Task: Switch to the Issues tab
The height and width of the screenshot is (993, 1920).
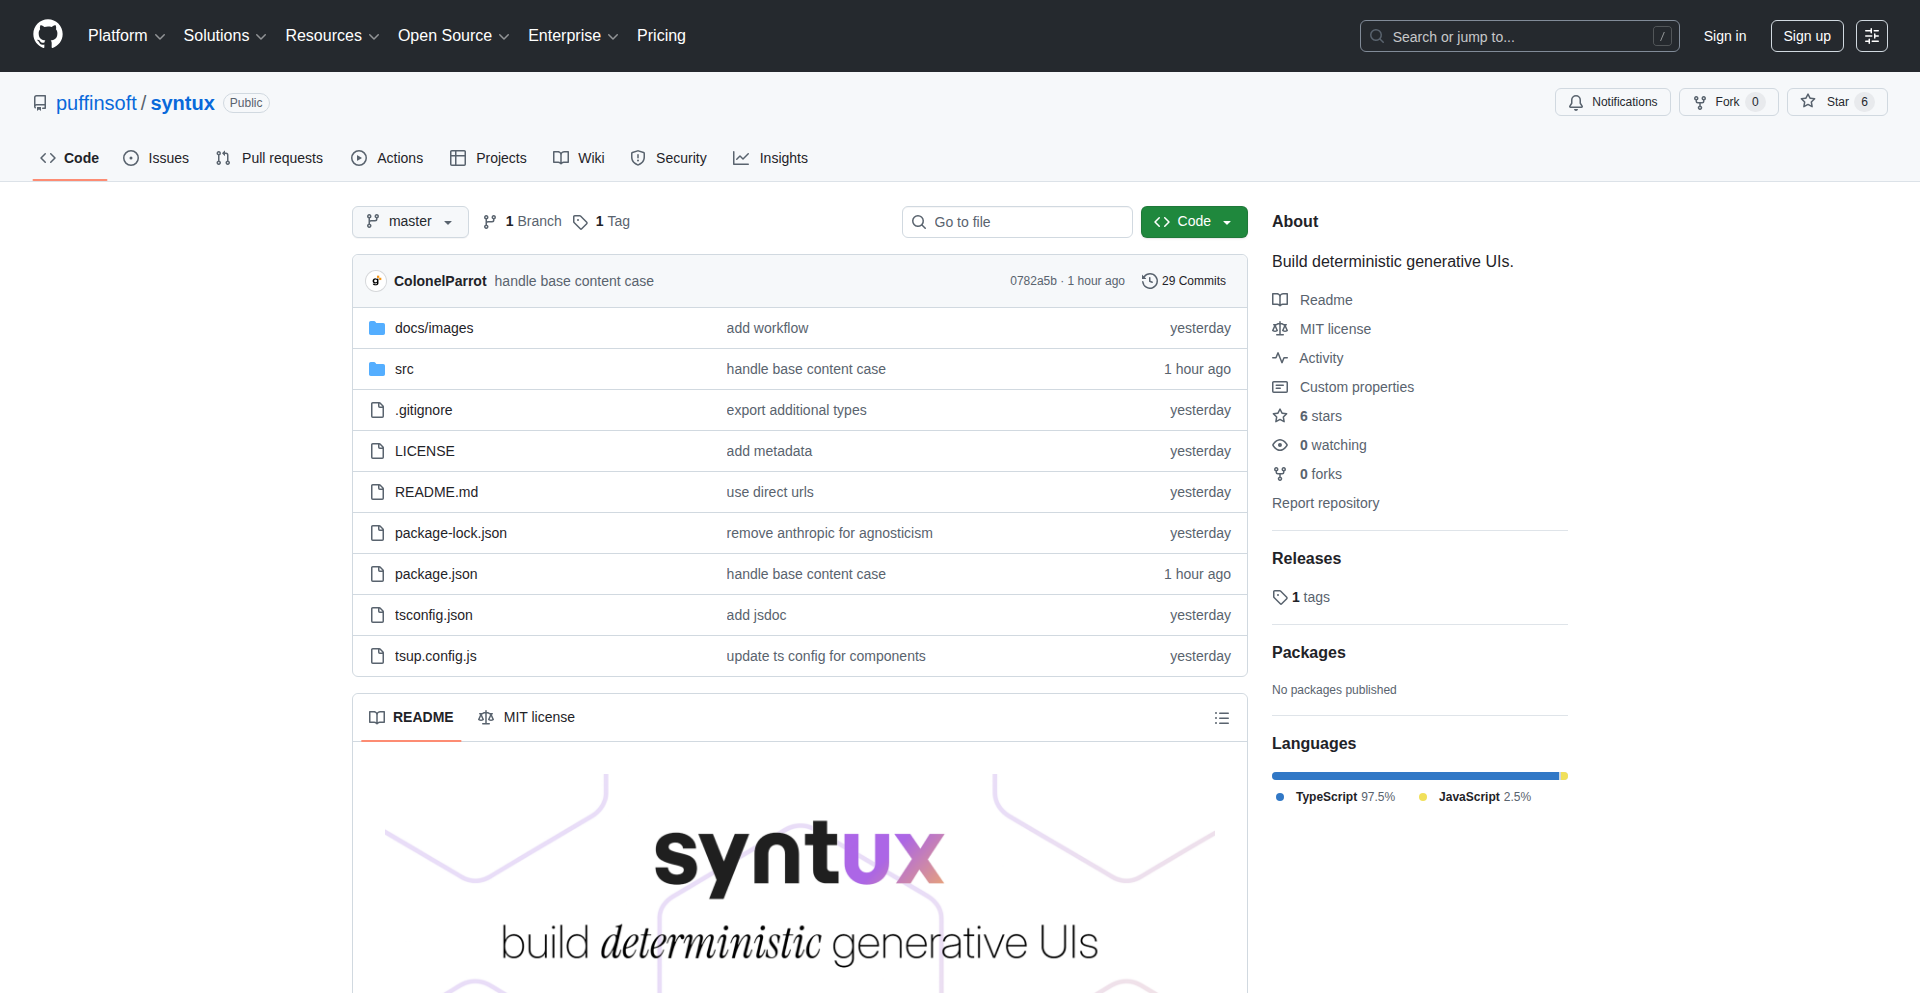Action: [156, 157]
